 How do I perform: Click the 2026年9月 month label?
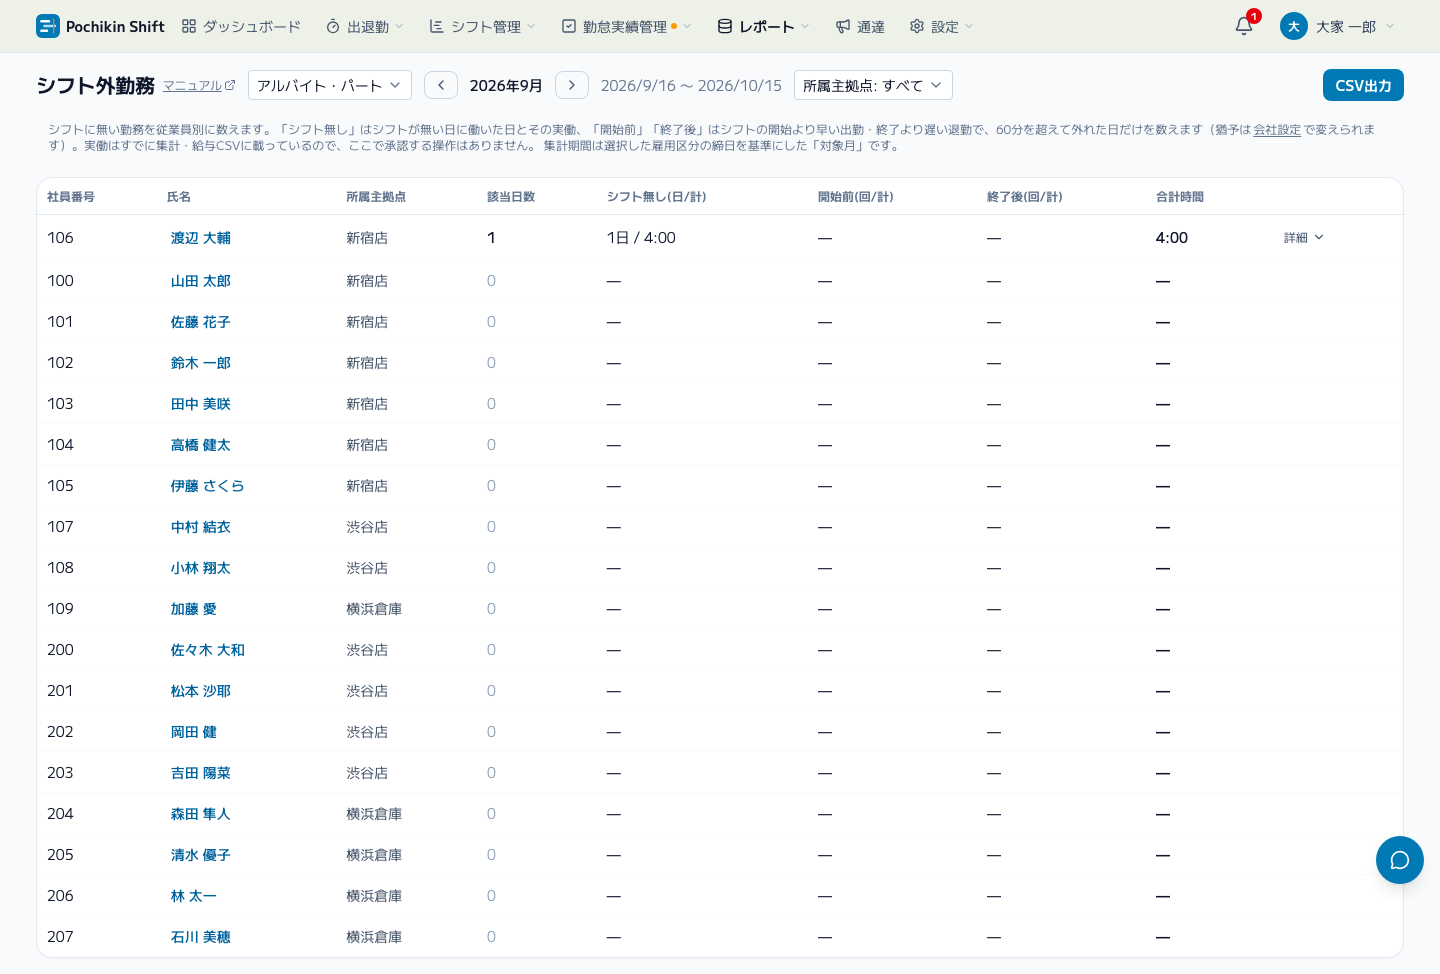coord(506,85)
